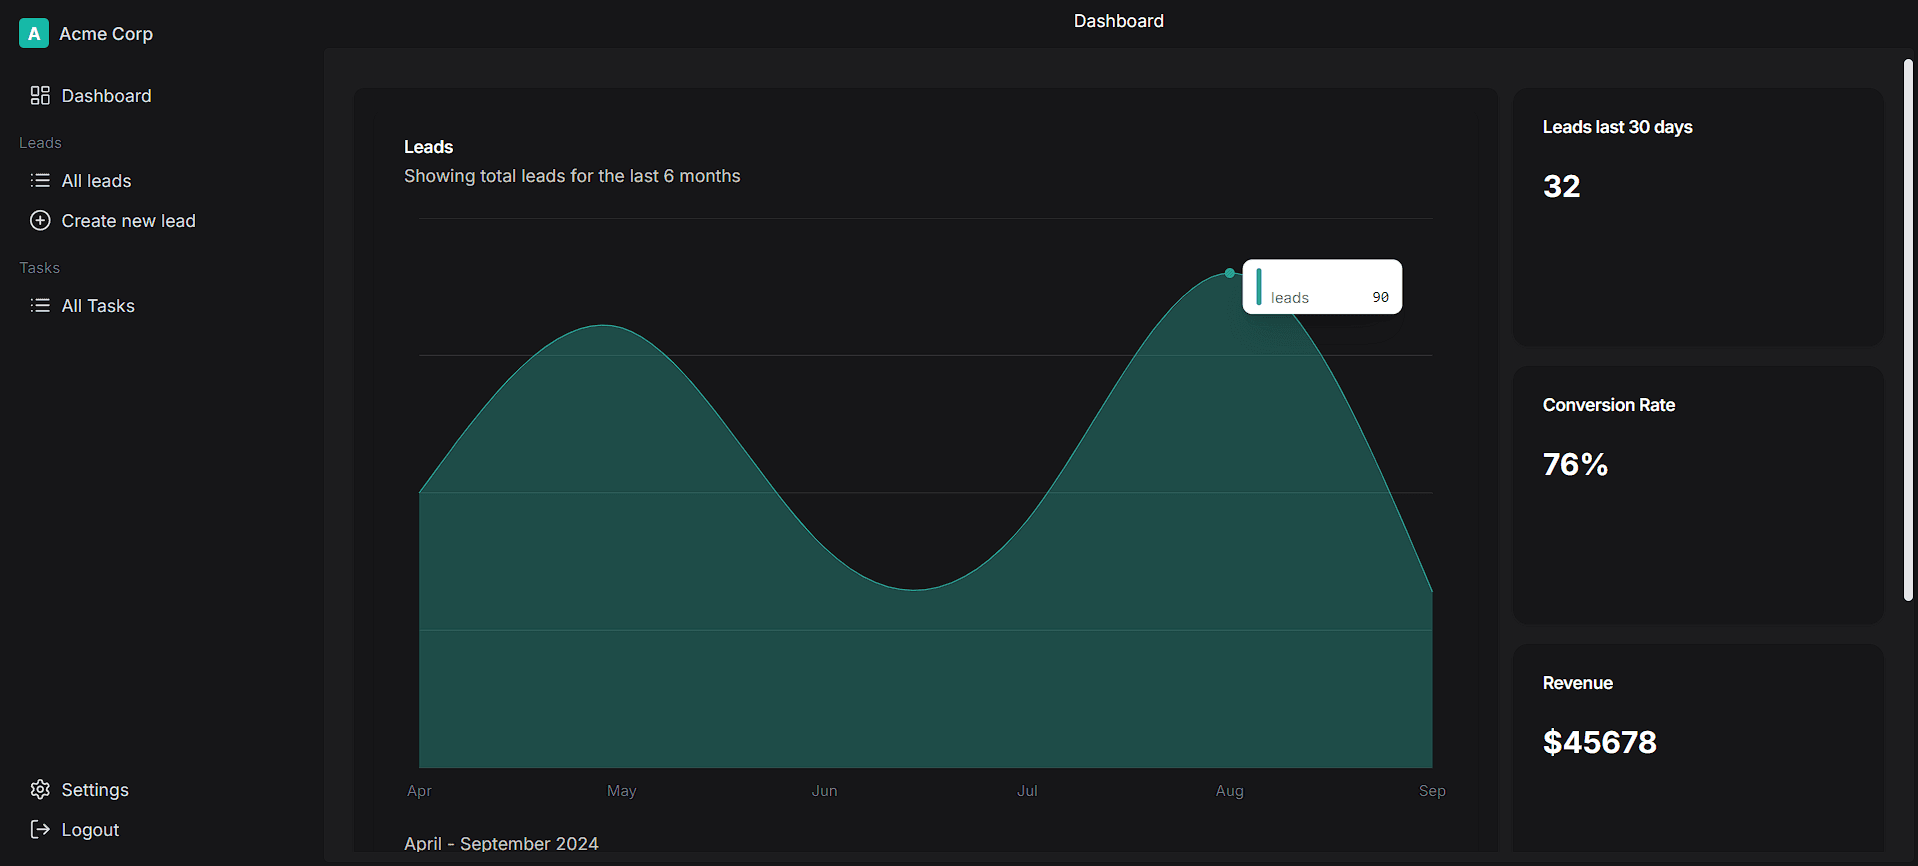Click the list icon beside All leads
1918x866 pixels.
(40, 181)
